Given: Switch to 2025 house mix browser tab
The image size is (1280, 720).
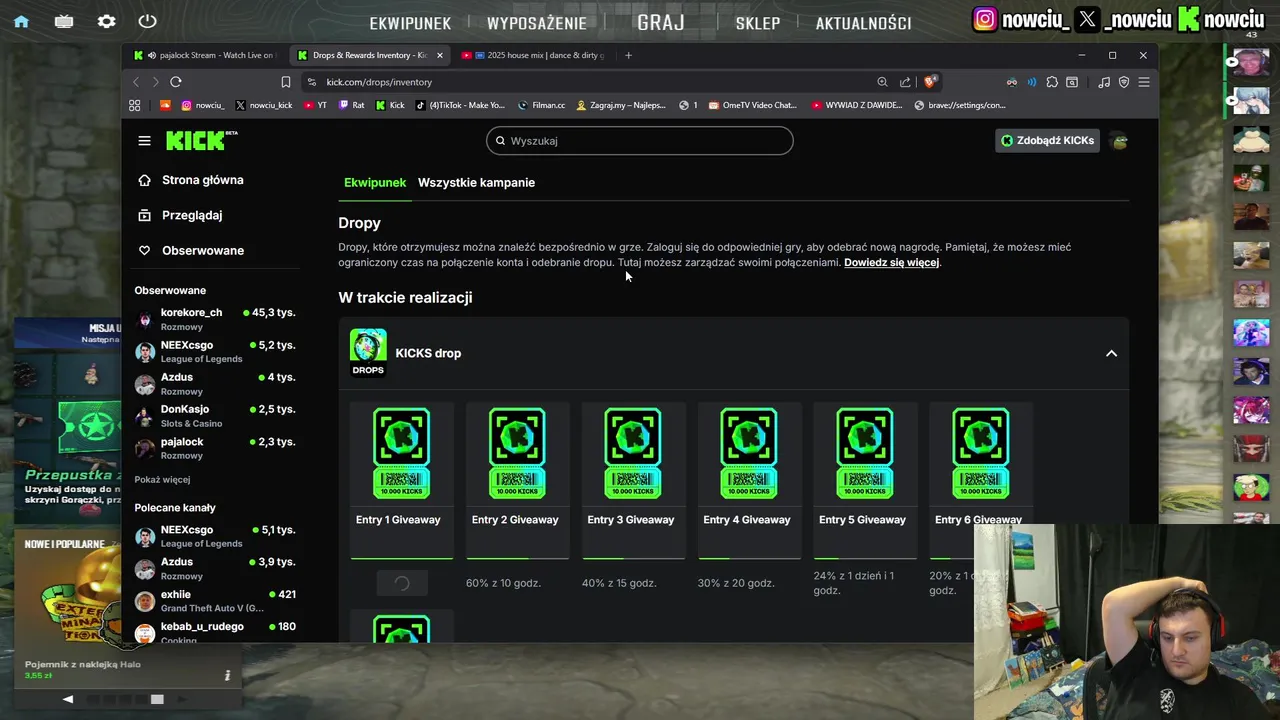Looking at the screenshot, I should tap(535, 55).
